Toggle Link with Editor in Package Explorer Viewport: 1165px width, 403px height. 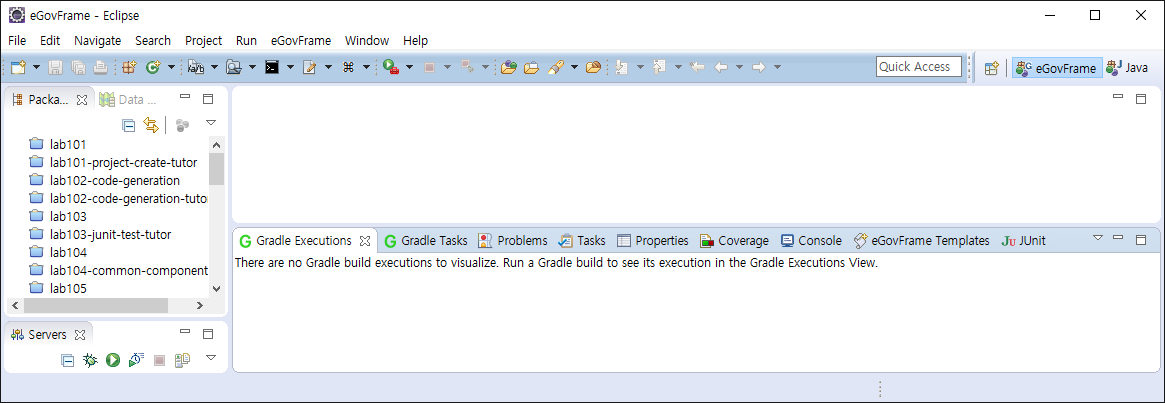point(150,125)
